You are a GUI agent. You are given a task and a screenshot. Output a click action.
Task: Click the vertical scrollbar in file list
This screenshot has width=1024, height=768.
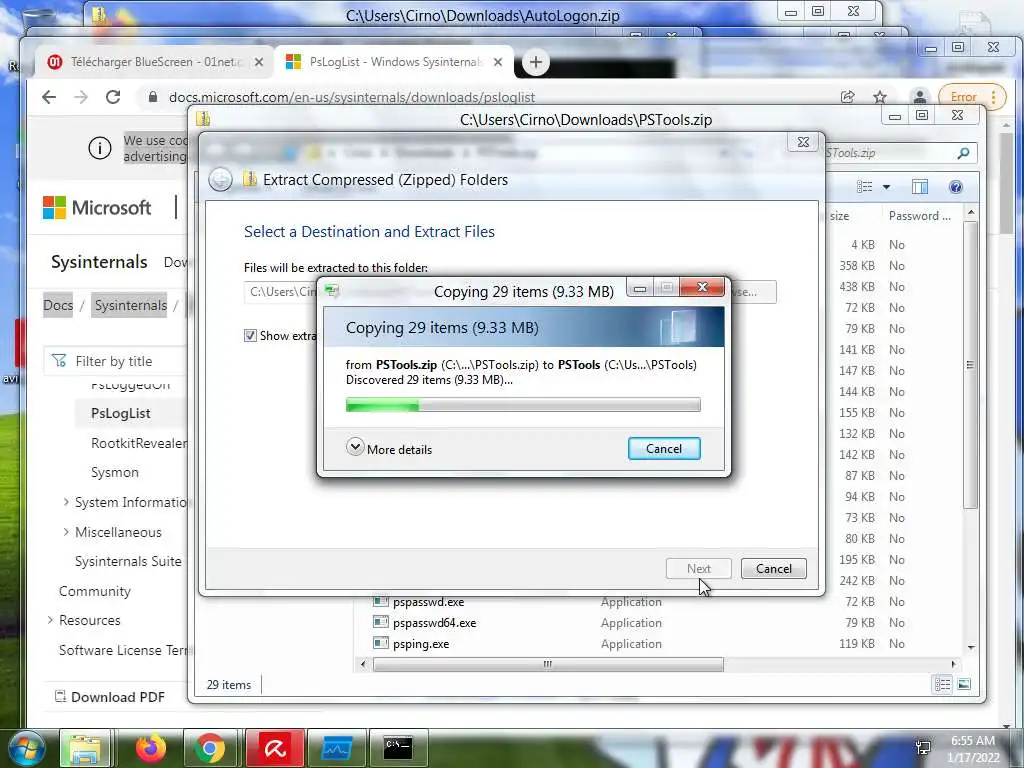pyautogui.click(x=970, y=364)
